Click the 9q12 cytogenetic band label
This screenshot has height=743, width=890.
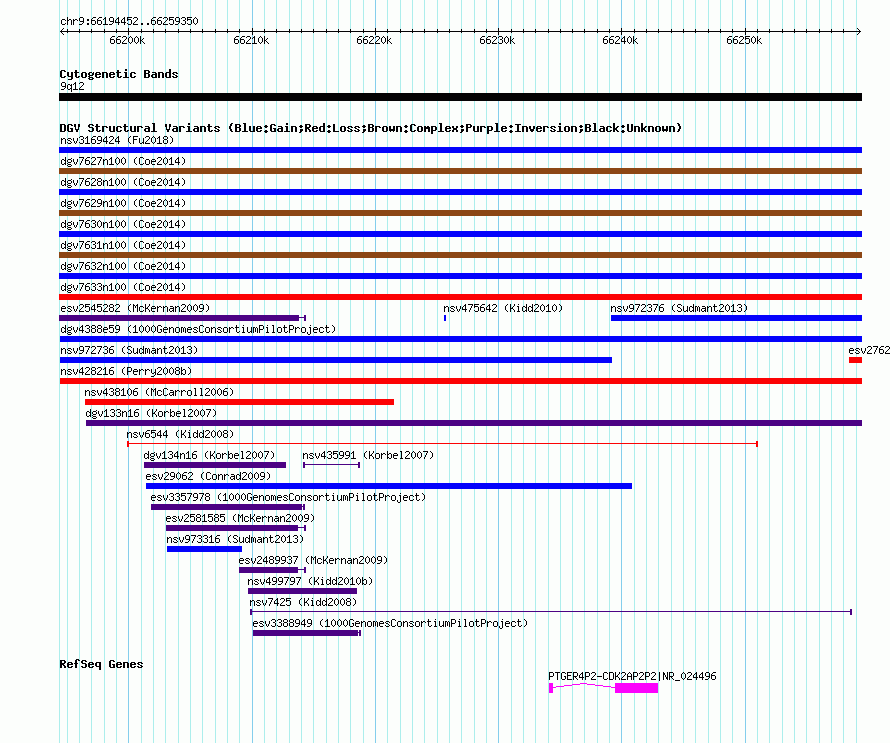pos(72,86)
